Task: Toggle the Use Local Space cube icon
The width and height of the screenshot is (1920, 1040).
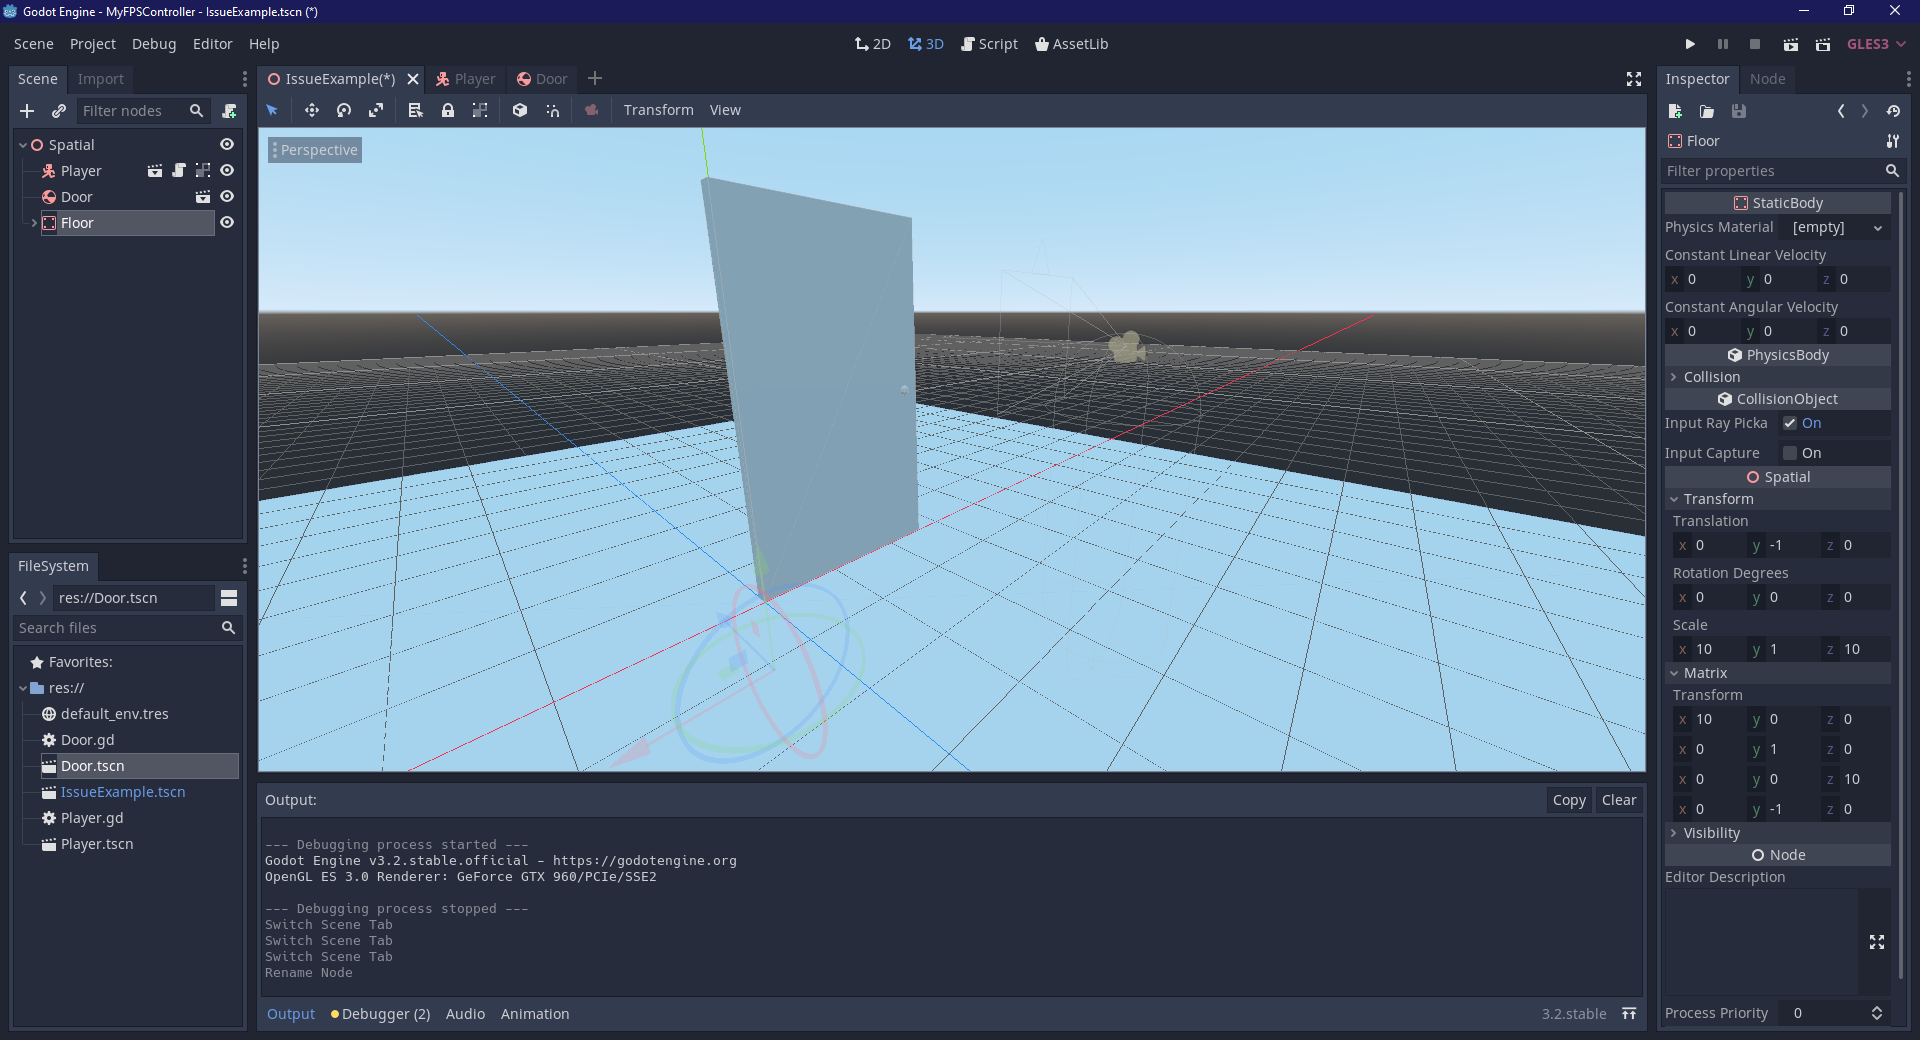Action: pos(520,110)
